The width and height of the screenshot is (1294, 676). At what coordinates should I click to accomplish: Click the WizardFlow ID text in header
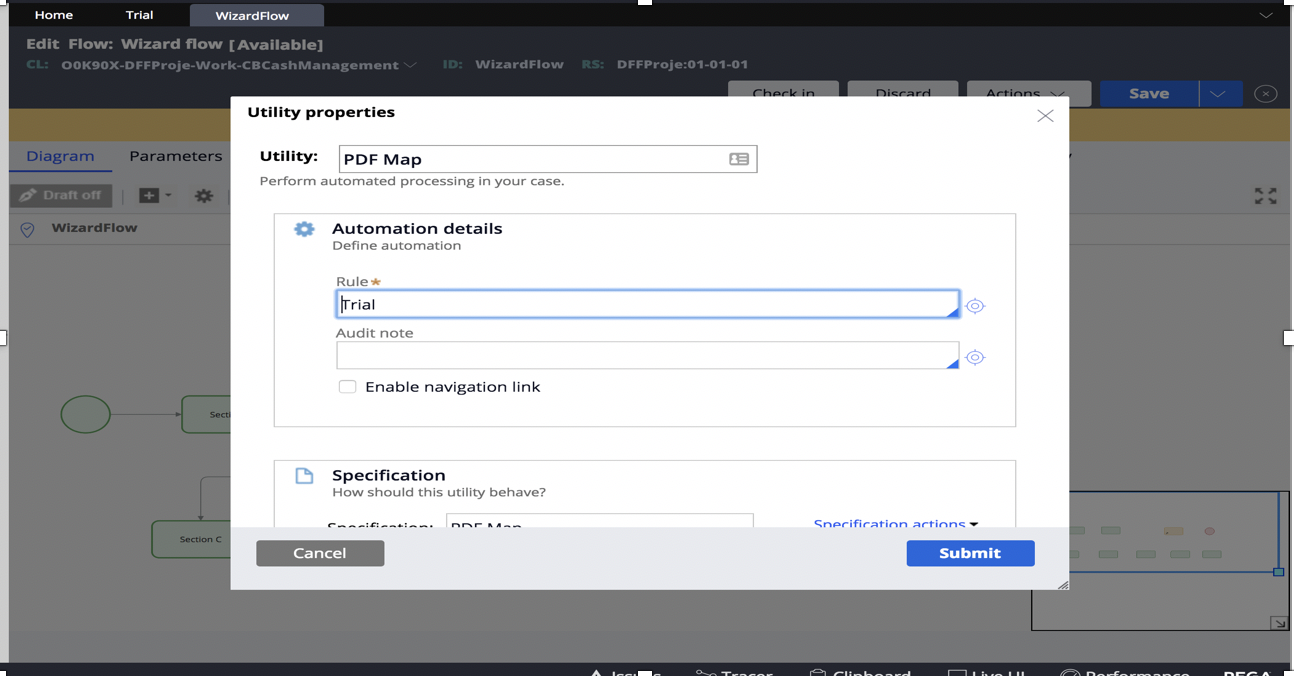(519, 64)
